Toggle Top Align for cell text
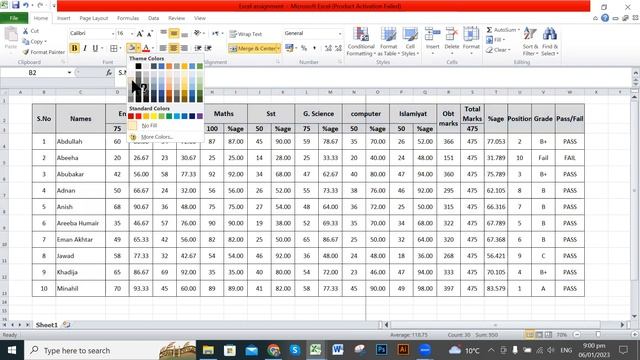 click(x=163, y=33)
